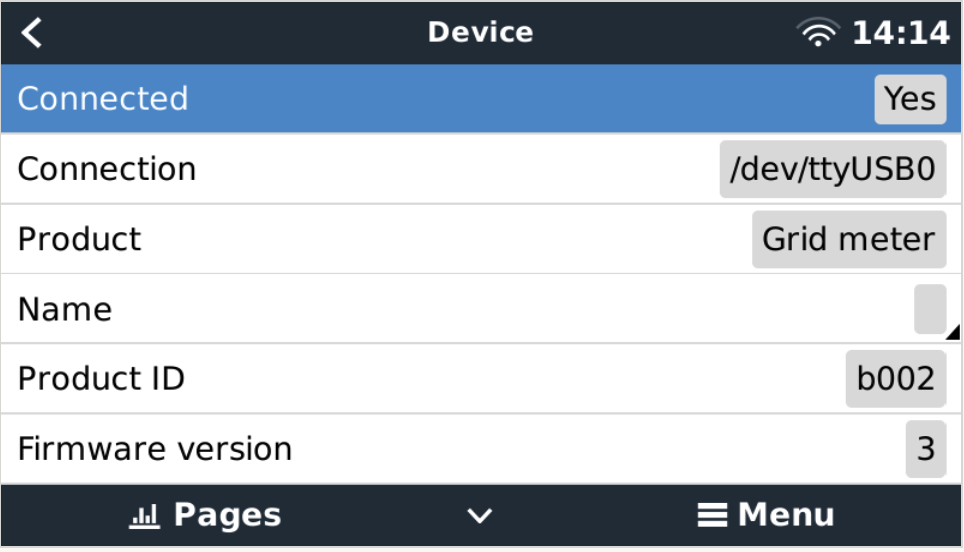Open the Menu button
This screenshot has width=964, height=552.
click(766, 516)
